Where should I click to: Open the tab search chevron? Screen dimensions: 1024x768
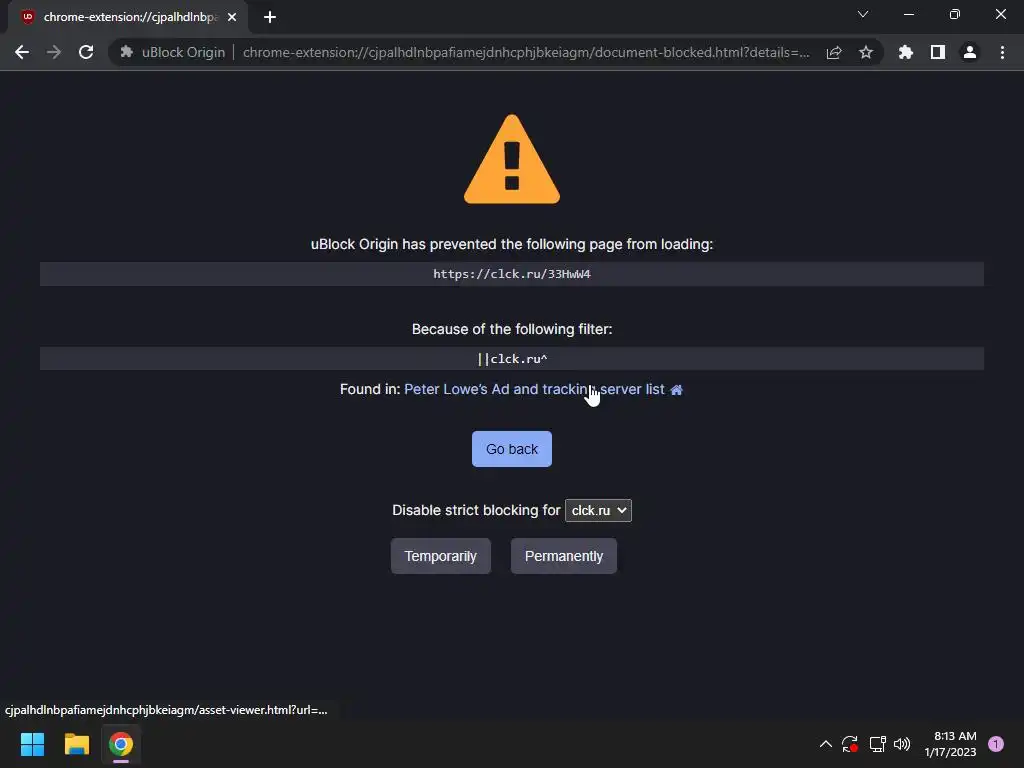863,14
